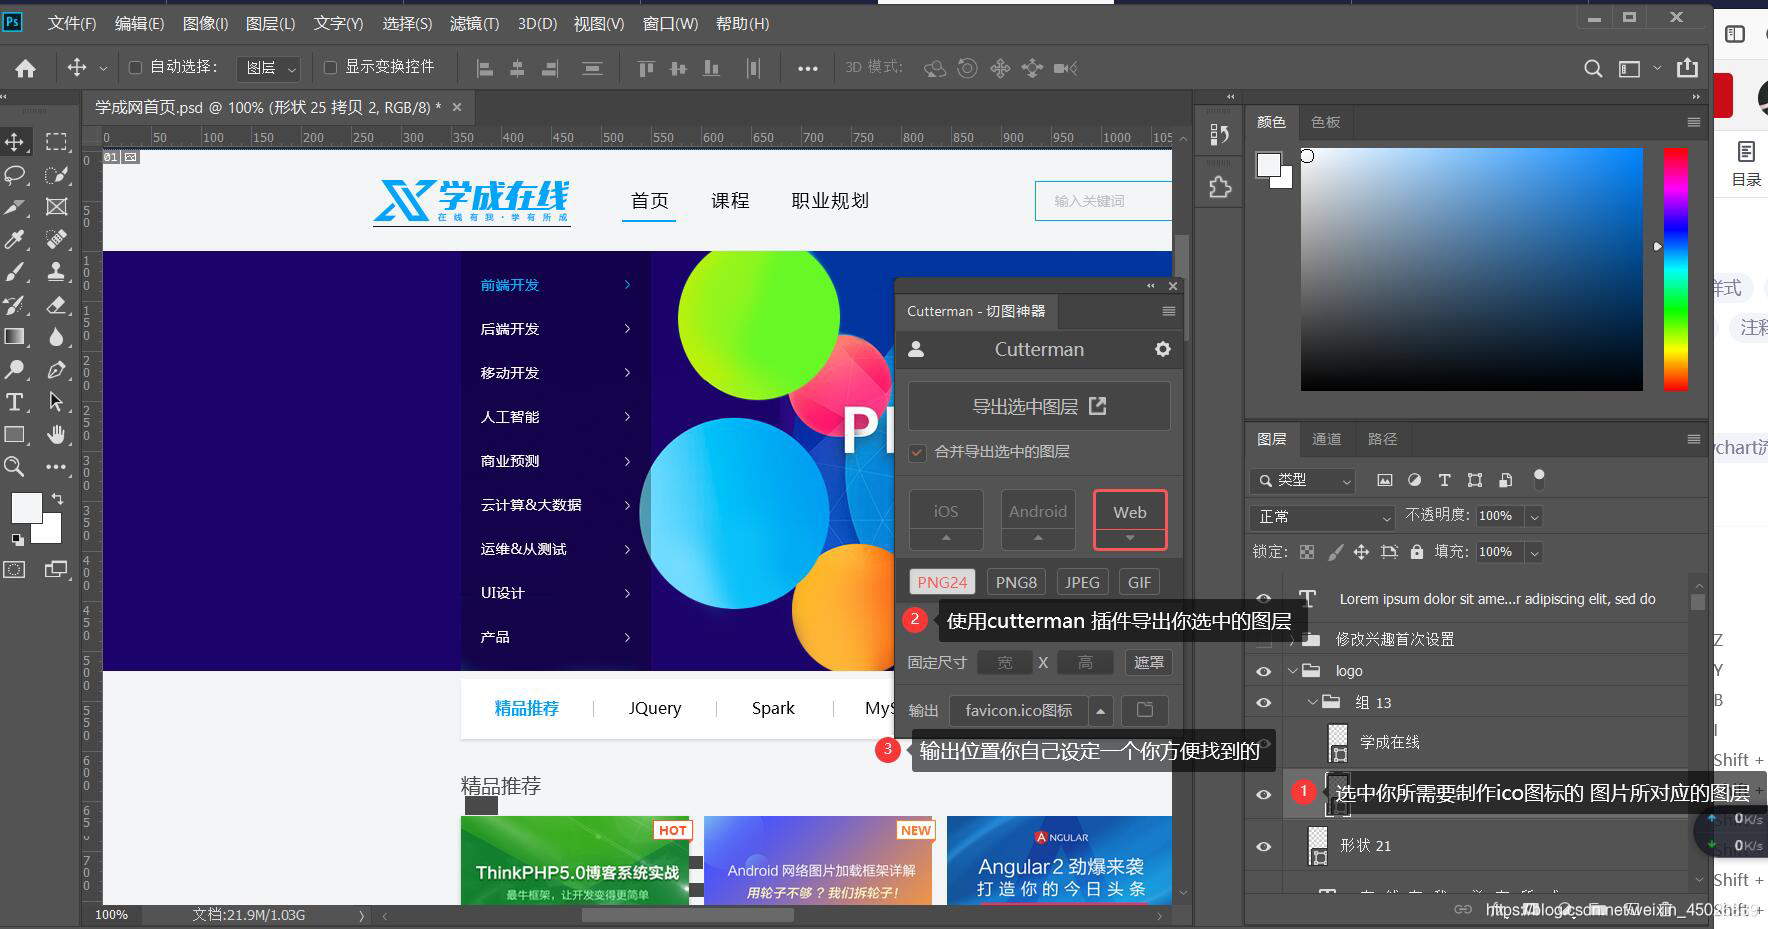Open the 填充 percentage dropdown
Screen dimensions: 1768x929
[1534, 552]
